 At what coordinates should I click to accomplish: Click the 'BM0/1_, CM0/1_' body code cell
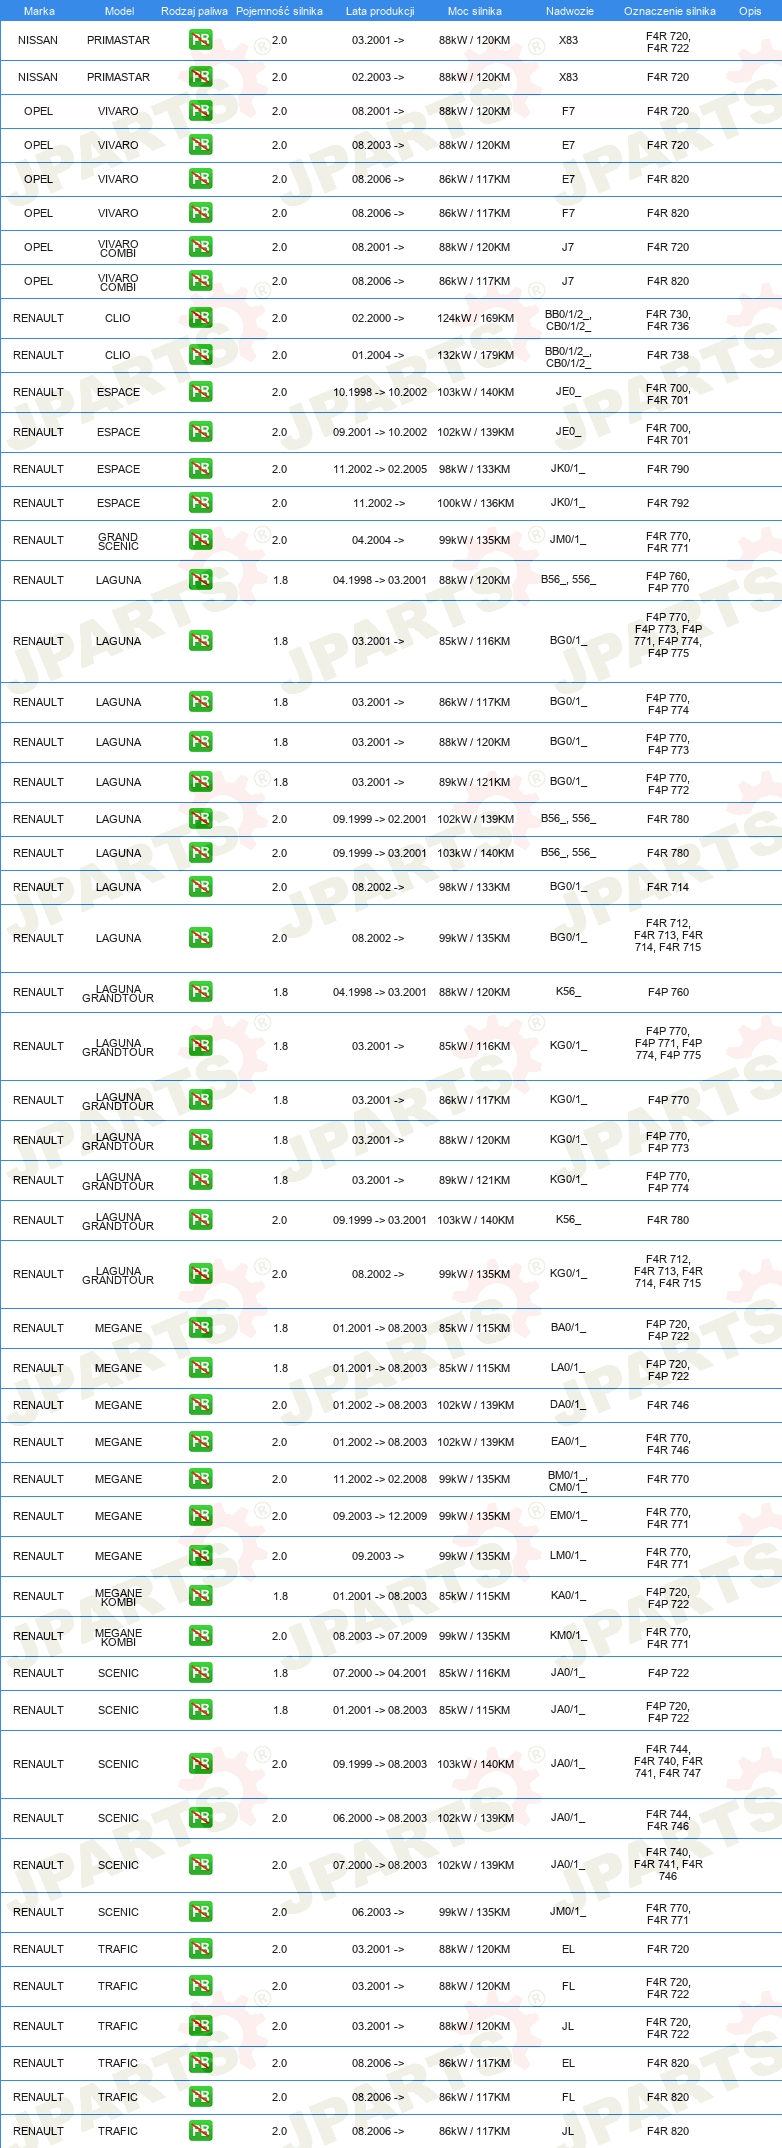click(x=568, y=1480)
